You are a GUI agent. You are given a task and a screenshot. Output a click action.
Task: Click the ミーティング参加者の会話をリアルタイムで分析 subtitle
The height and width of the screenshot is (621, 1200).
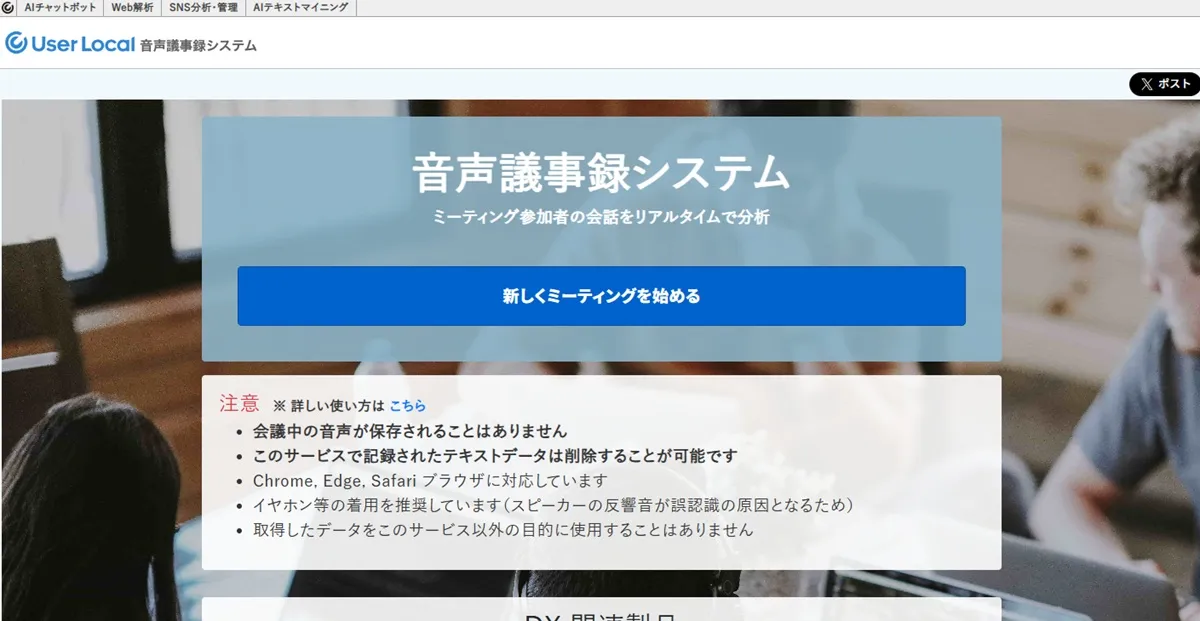(x=601, y=216)
